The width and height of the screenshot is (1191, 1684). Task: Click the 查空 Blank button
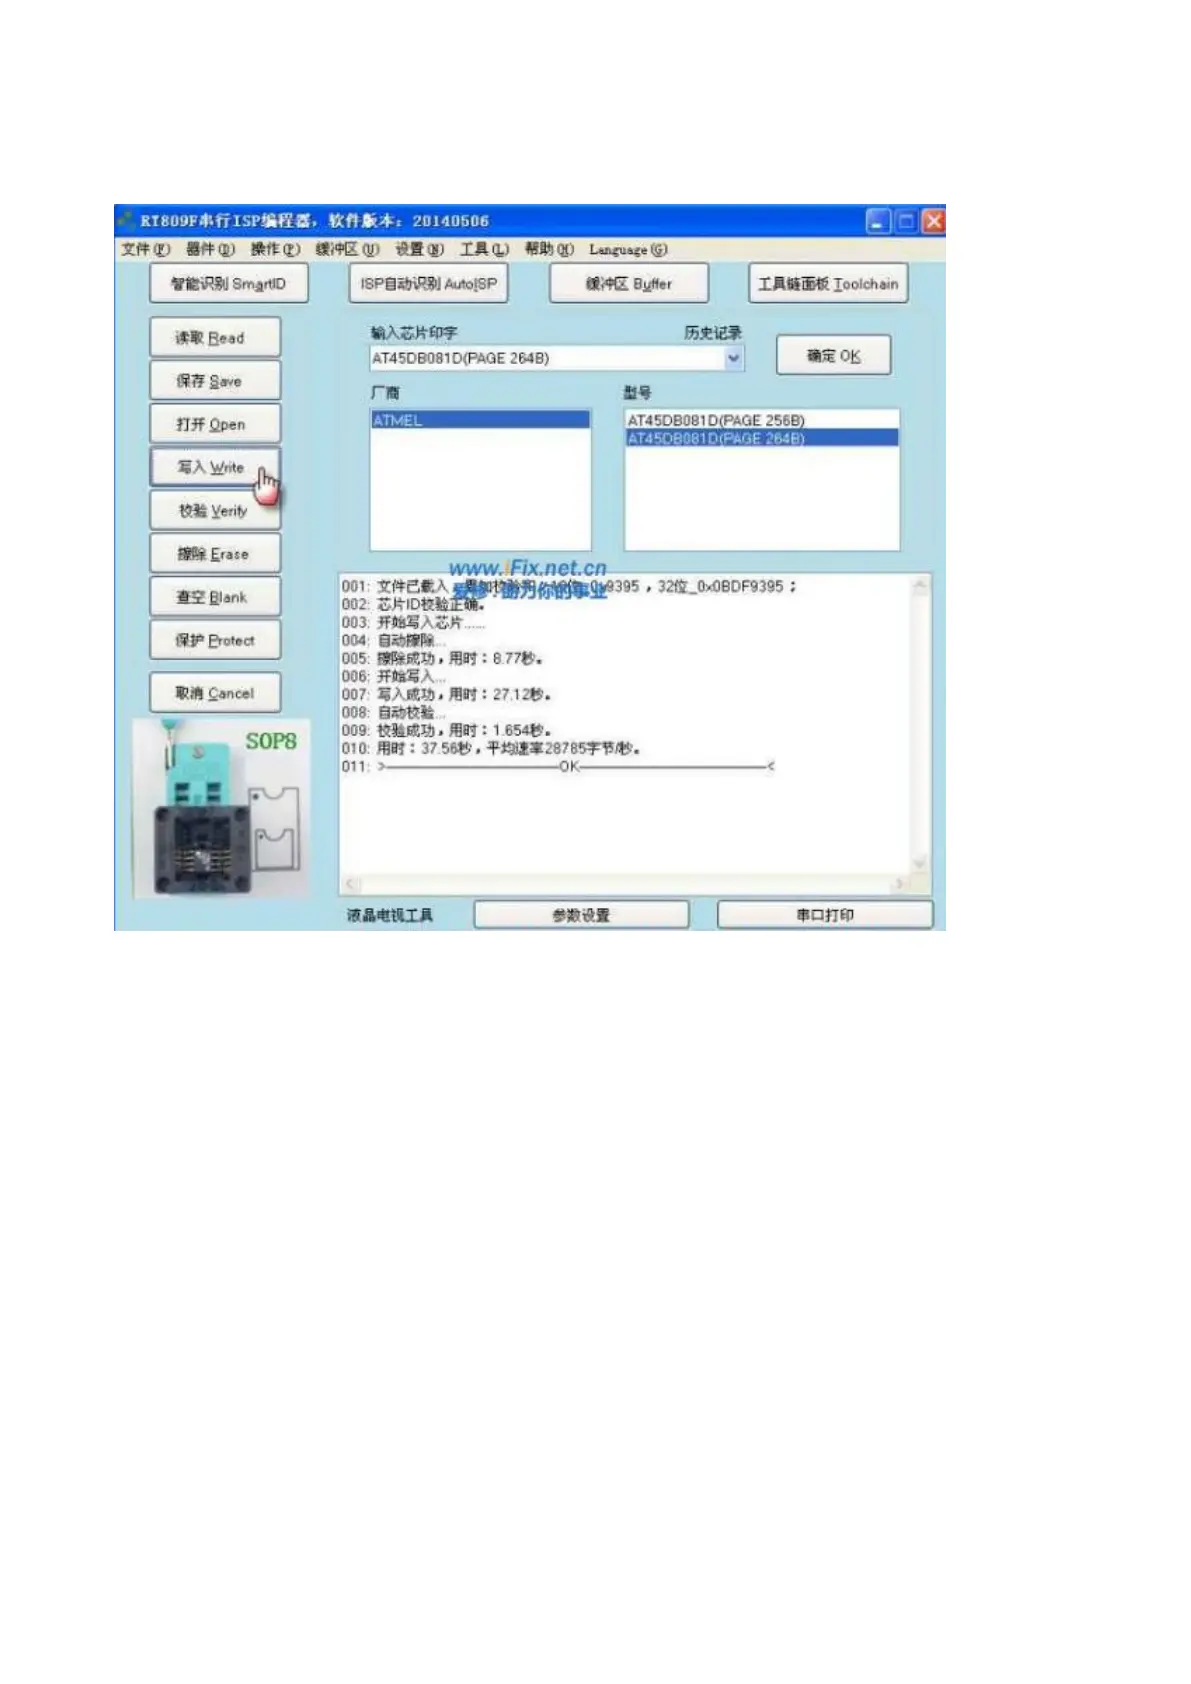point(215,597)
